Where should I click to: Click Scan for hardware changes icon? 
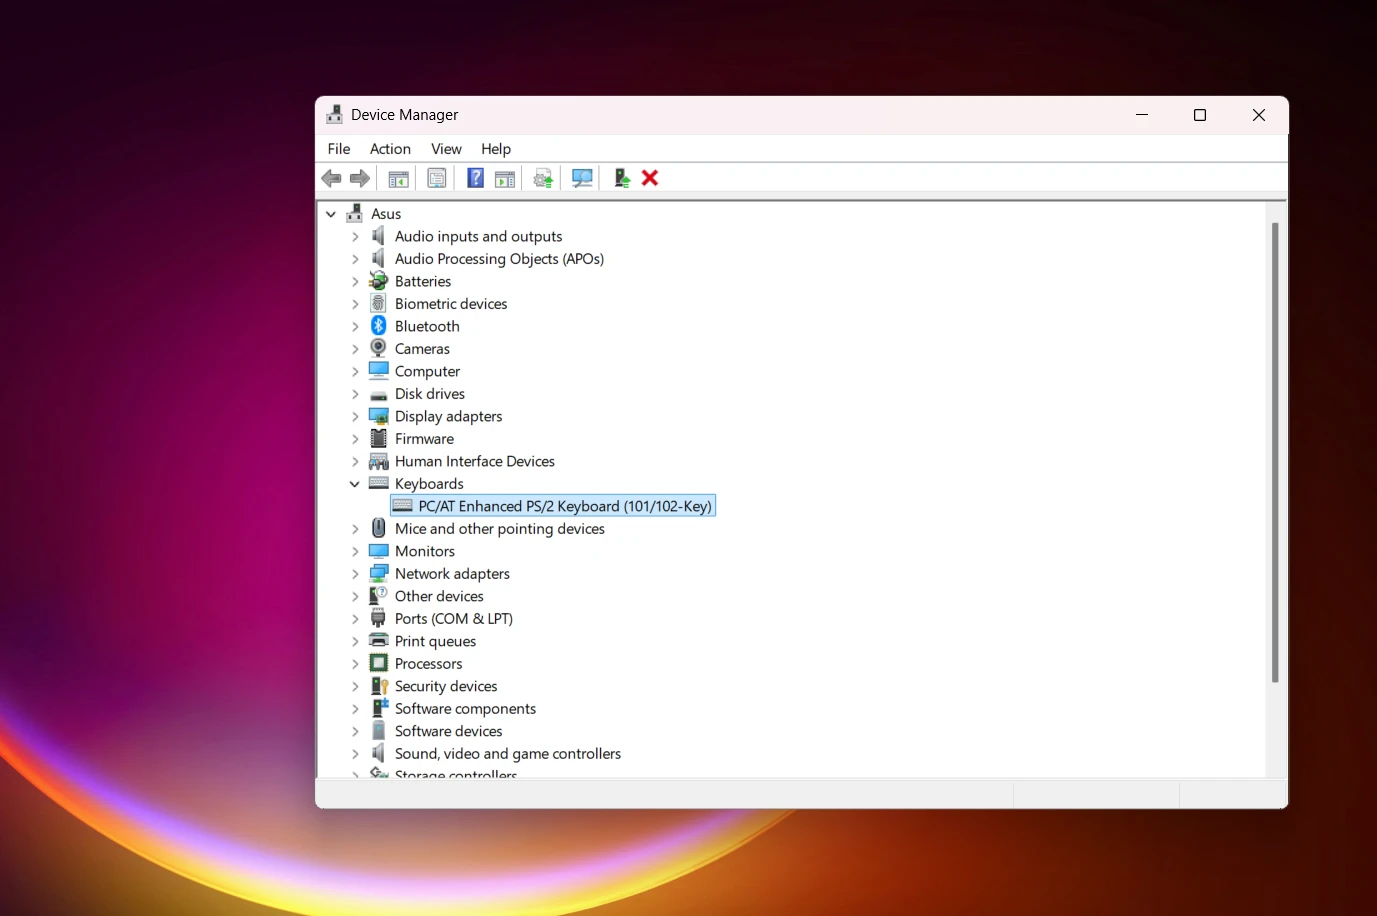(582, 178)
